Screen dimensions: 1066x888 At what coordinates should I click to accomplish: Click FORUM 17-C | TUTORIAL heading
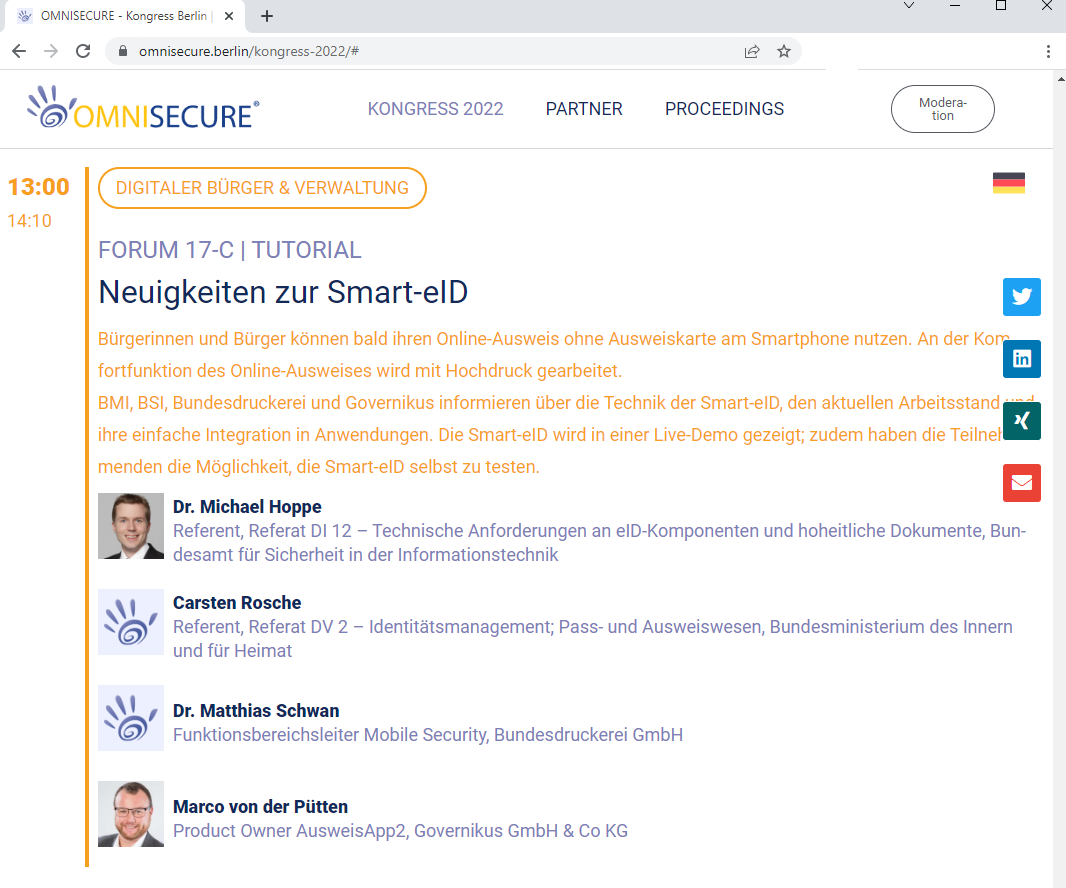(x=230, y=250)
